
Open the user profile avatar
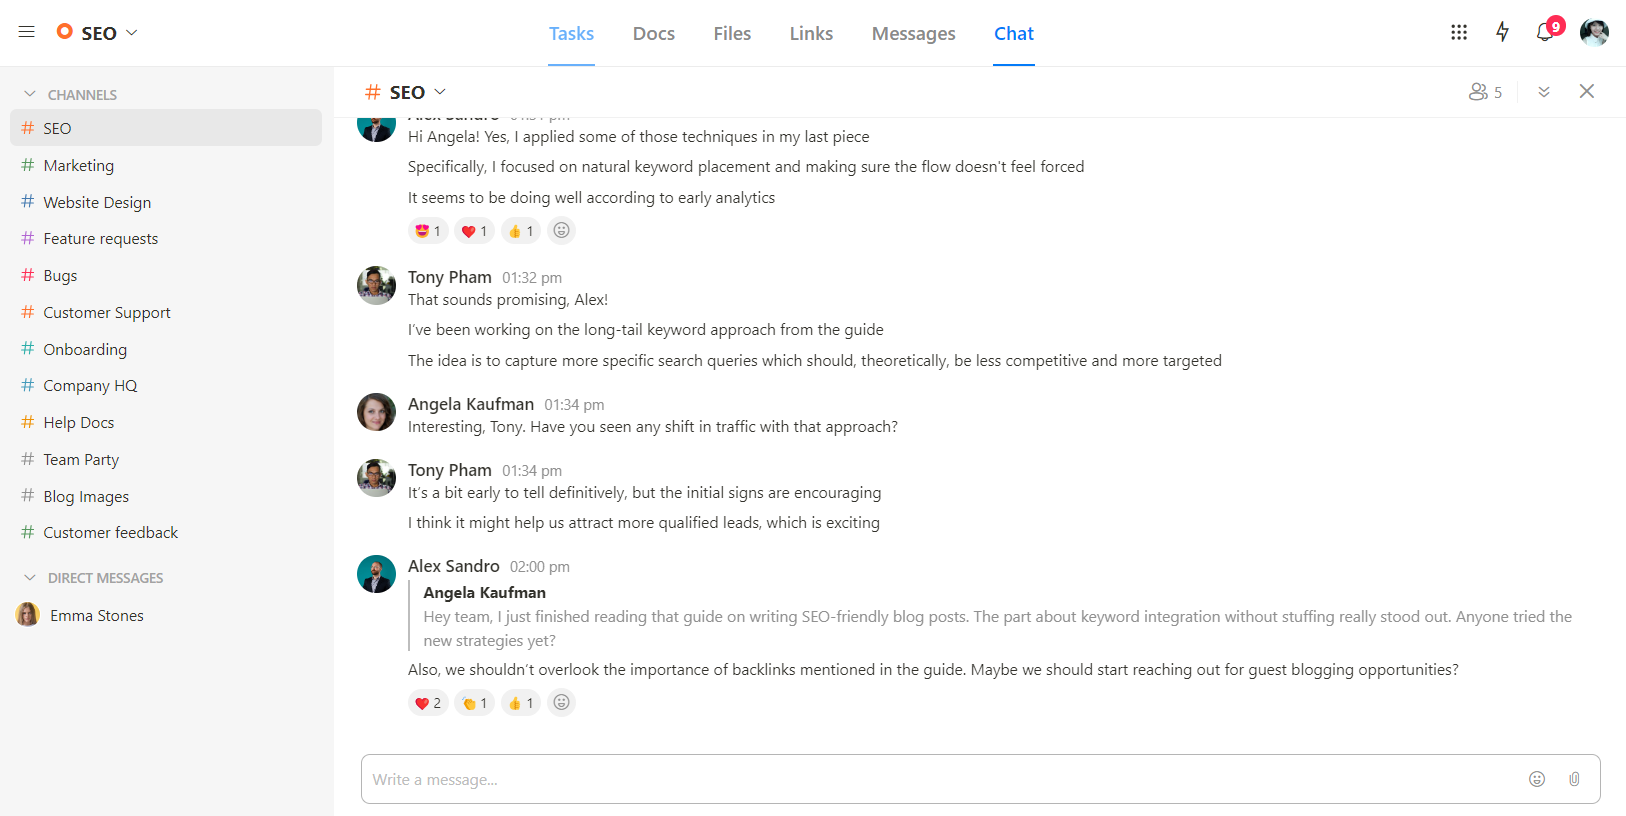1594,32
